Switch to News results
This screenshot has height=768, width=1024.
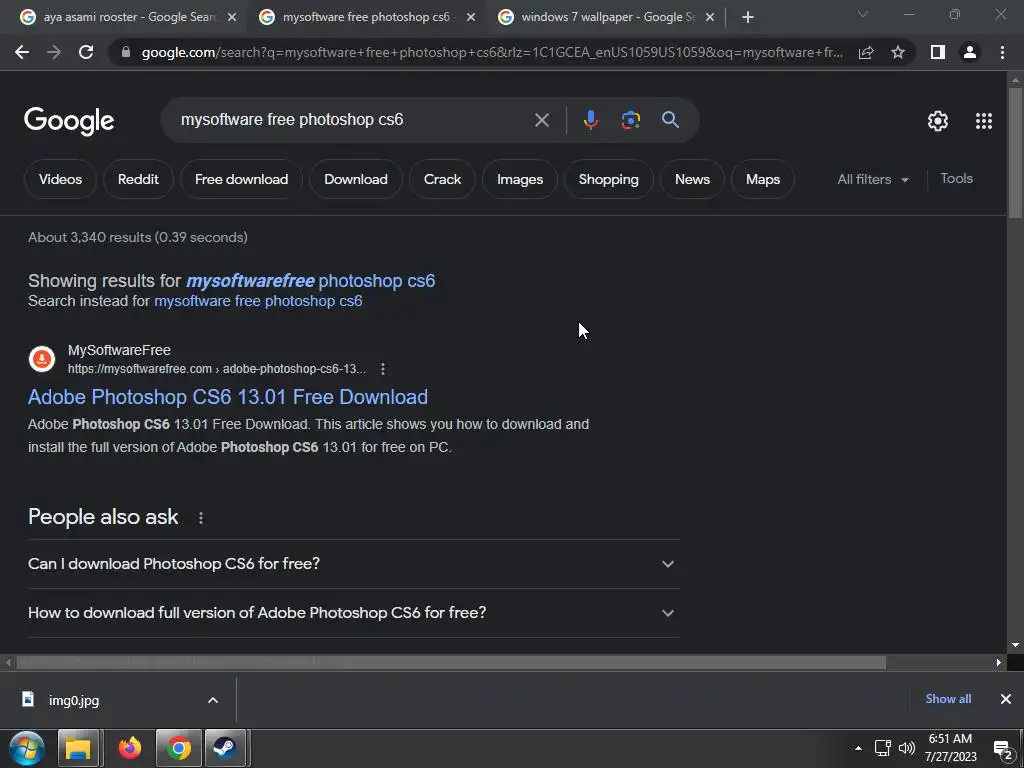click(692, 179)
